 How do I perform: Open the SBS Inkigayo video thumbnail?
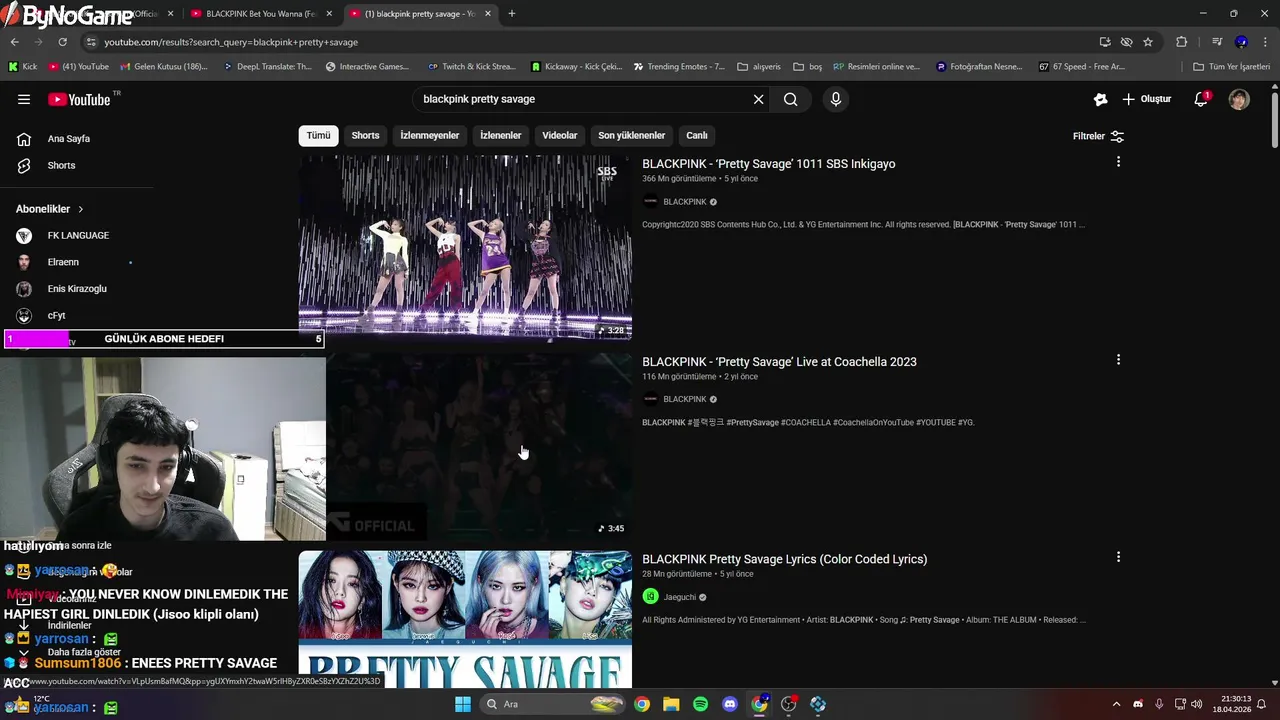point(465,247)
